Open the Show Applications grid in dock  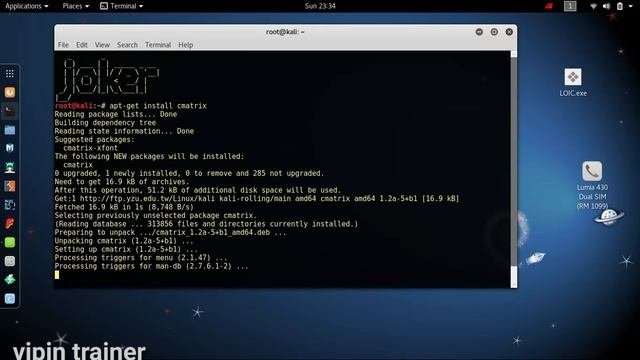click(10, 73)
